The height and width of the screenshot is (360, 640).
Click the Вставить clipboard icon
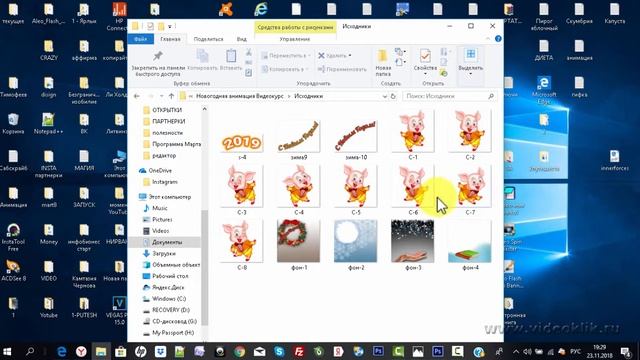pyautogui.click(x=231, y=60)
